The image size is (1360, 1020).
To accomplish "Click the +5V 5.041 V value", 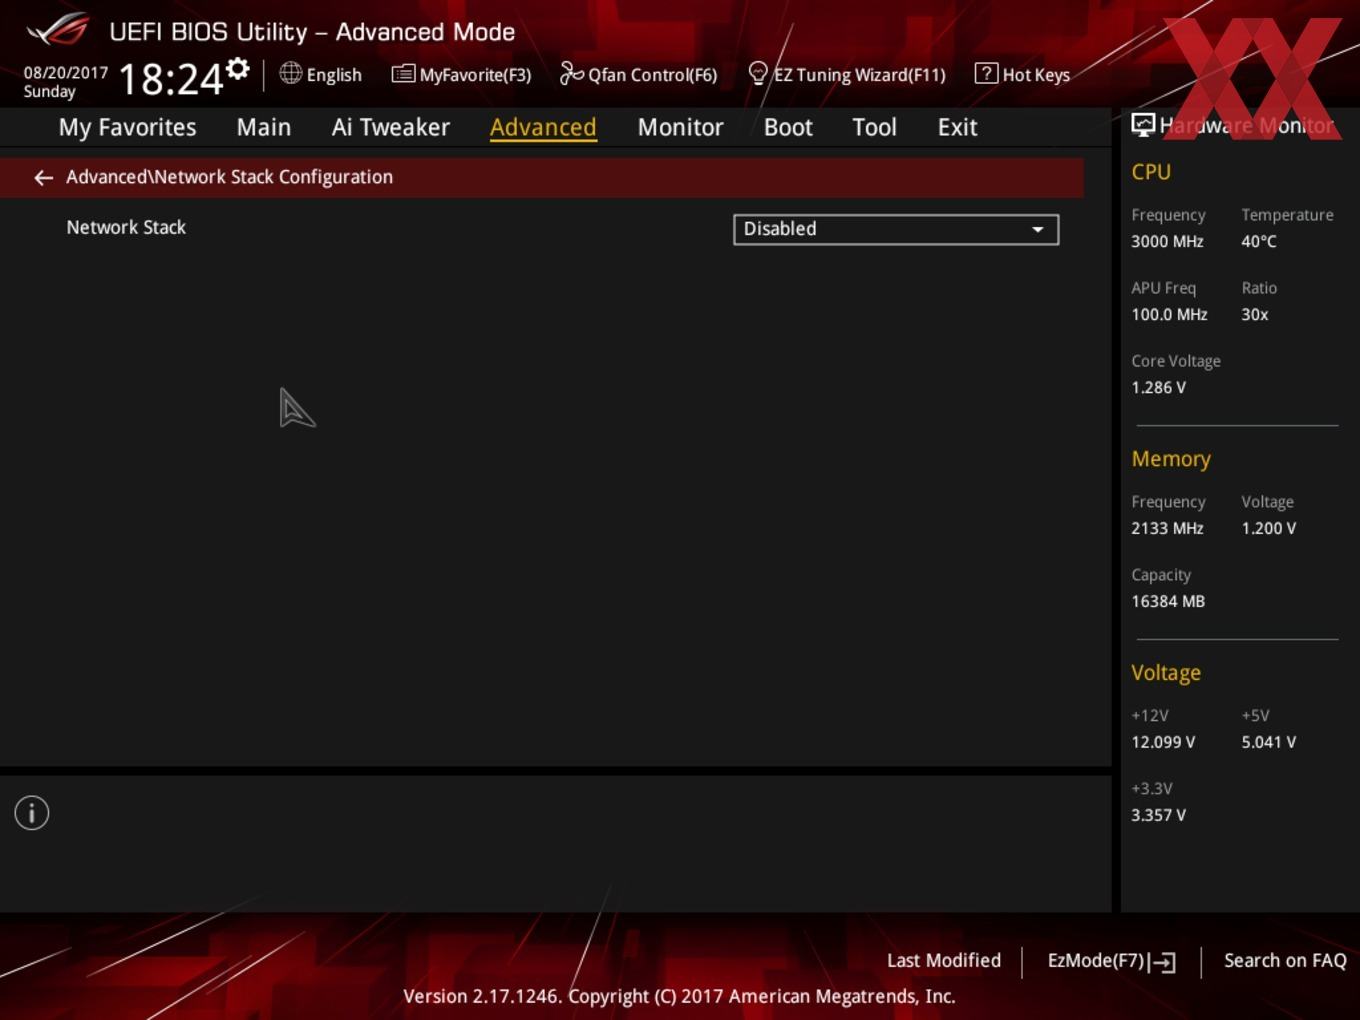I will click(x=1269, y=742).
